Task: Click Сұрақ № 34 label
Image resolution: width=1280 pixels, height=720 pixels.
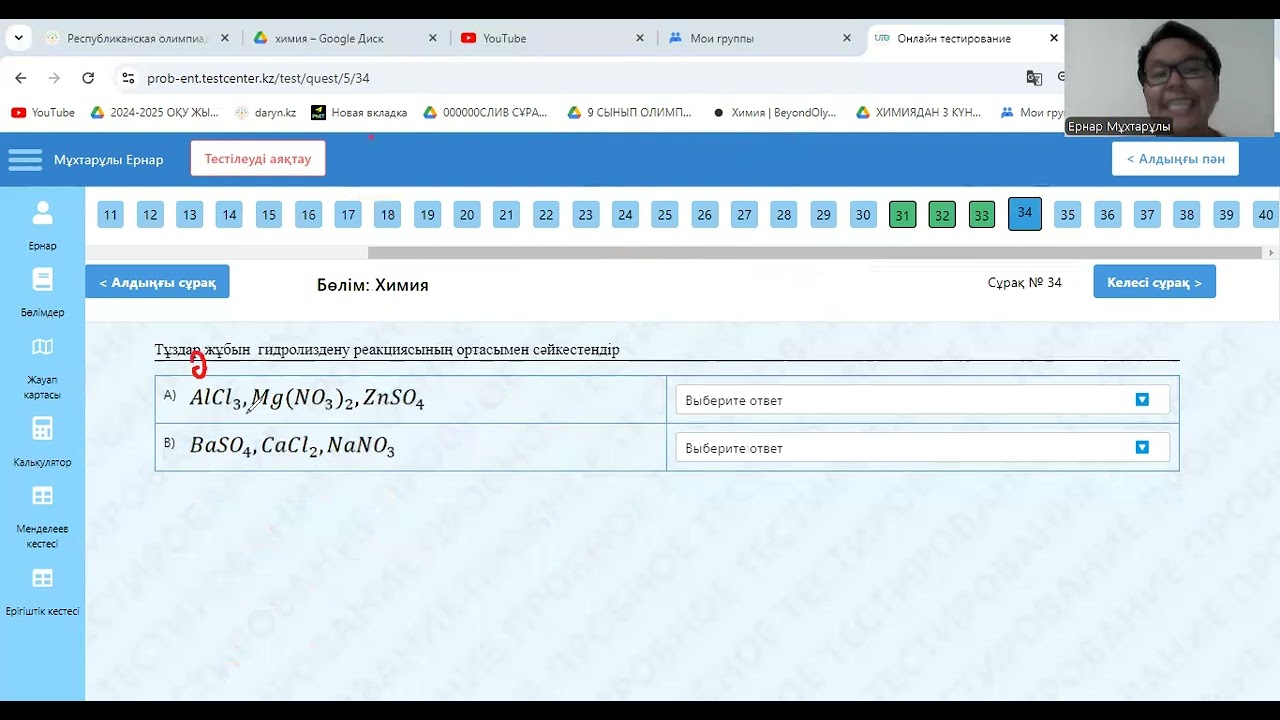Action: click(x=1024, y=283)
